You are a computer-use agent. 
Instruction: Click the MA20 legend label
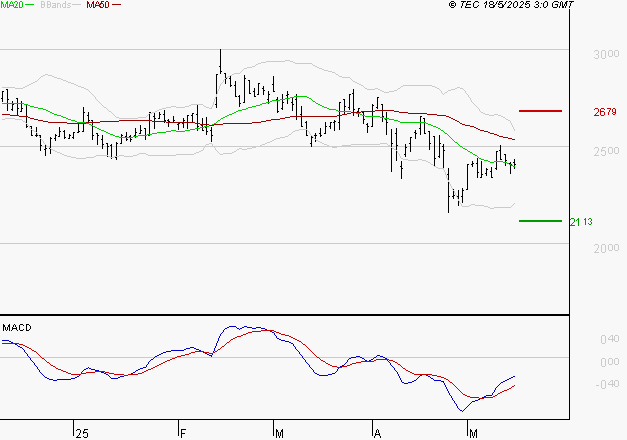(x=10, y=6)
